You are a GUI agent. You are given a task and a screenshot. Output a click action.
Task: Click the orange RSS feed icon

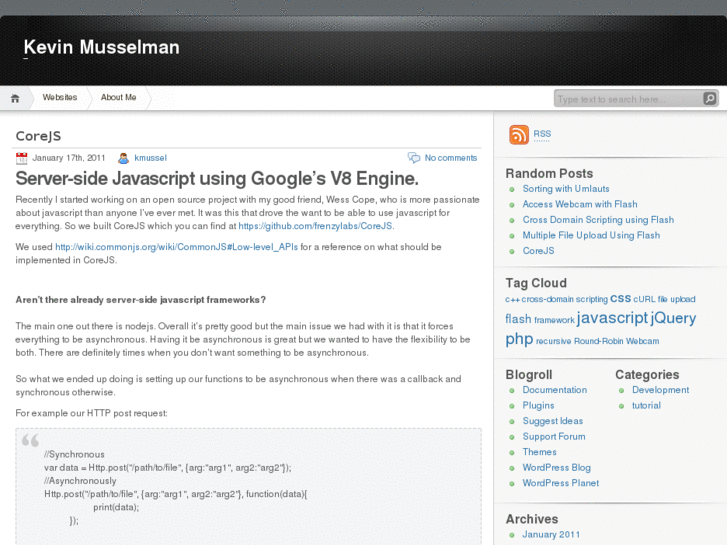(x=519, y=135)
